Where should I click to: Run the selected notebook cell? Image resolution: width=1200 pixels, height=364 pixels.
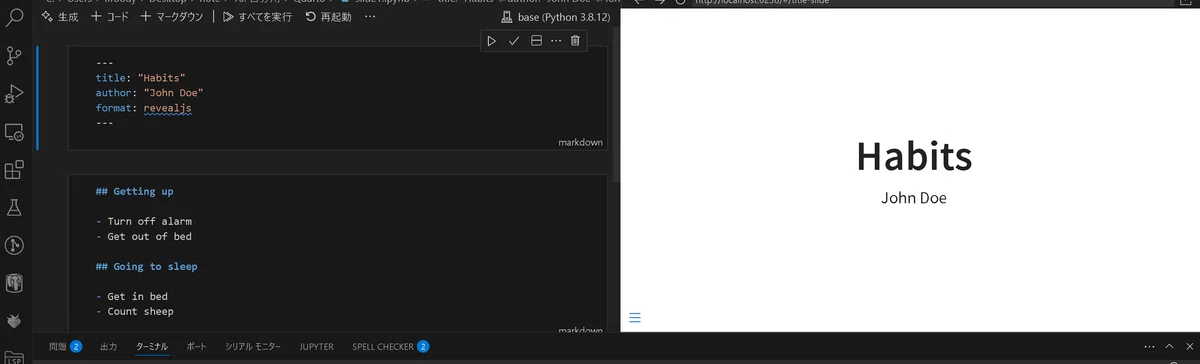pos(491,40)
